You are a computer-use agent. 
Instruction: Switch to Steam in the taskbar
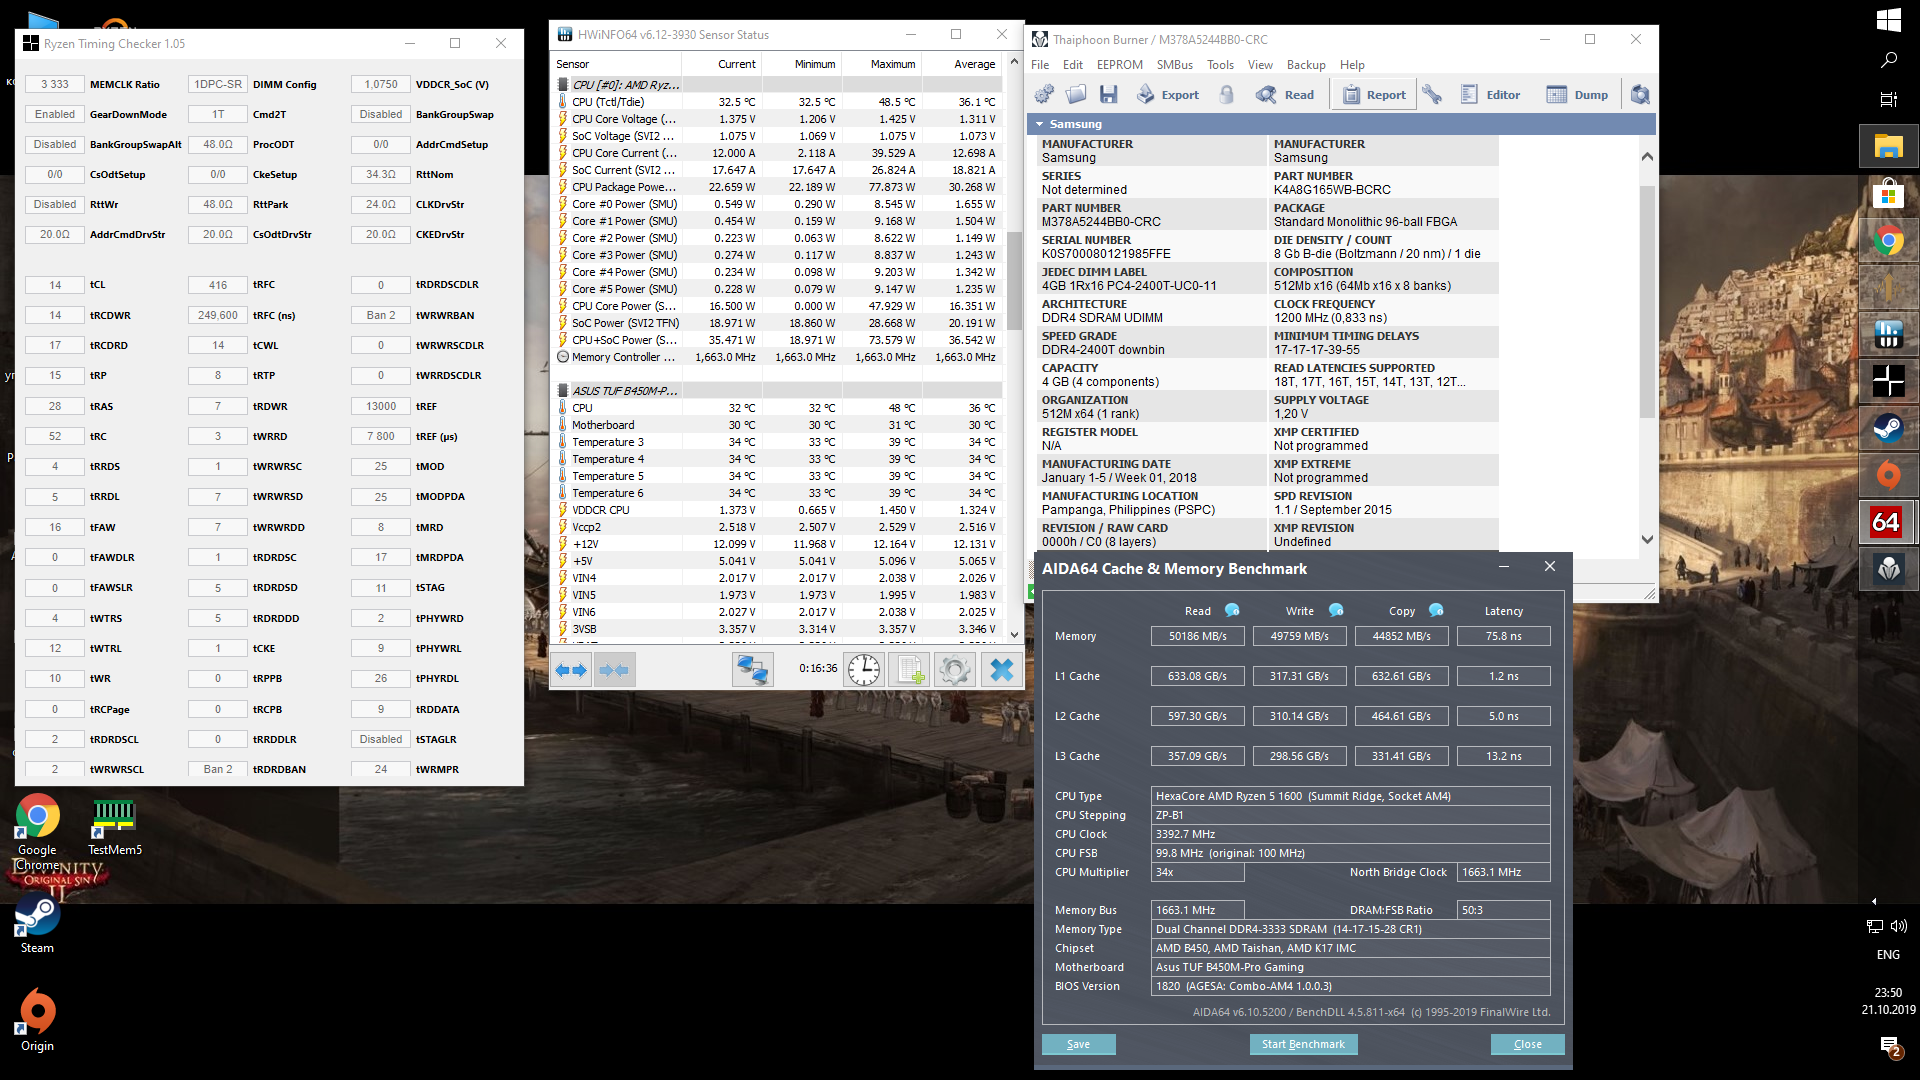coord(1888,428)
